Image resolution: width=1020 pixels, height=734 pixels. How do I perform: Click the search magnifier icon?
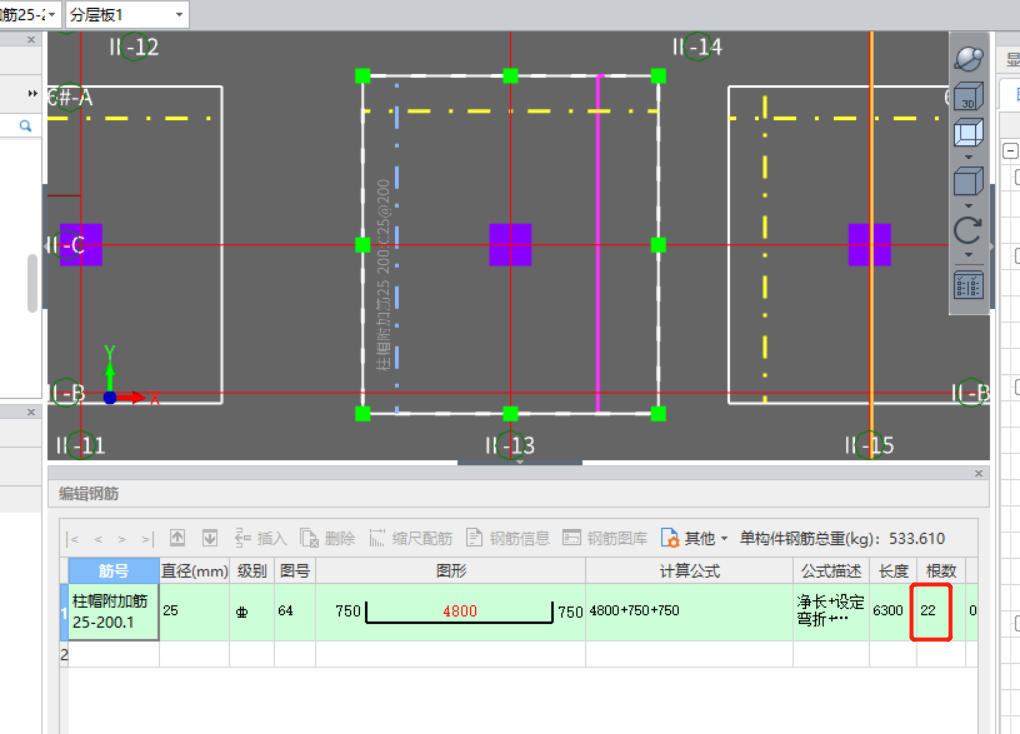pyautogui.click(x=25, y=126)
